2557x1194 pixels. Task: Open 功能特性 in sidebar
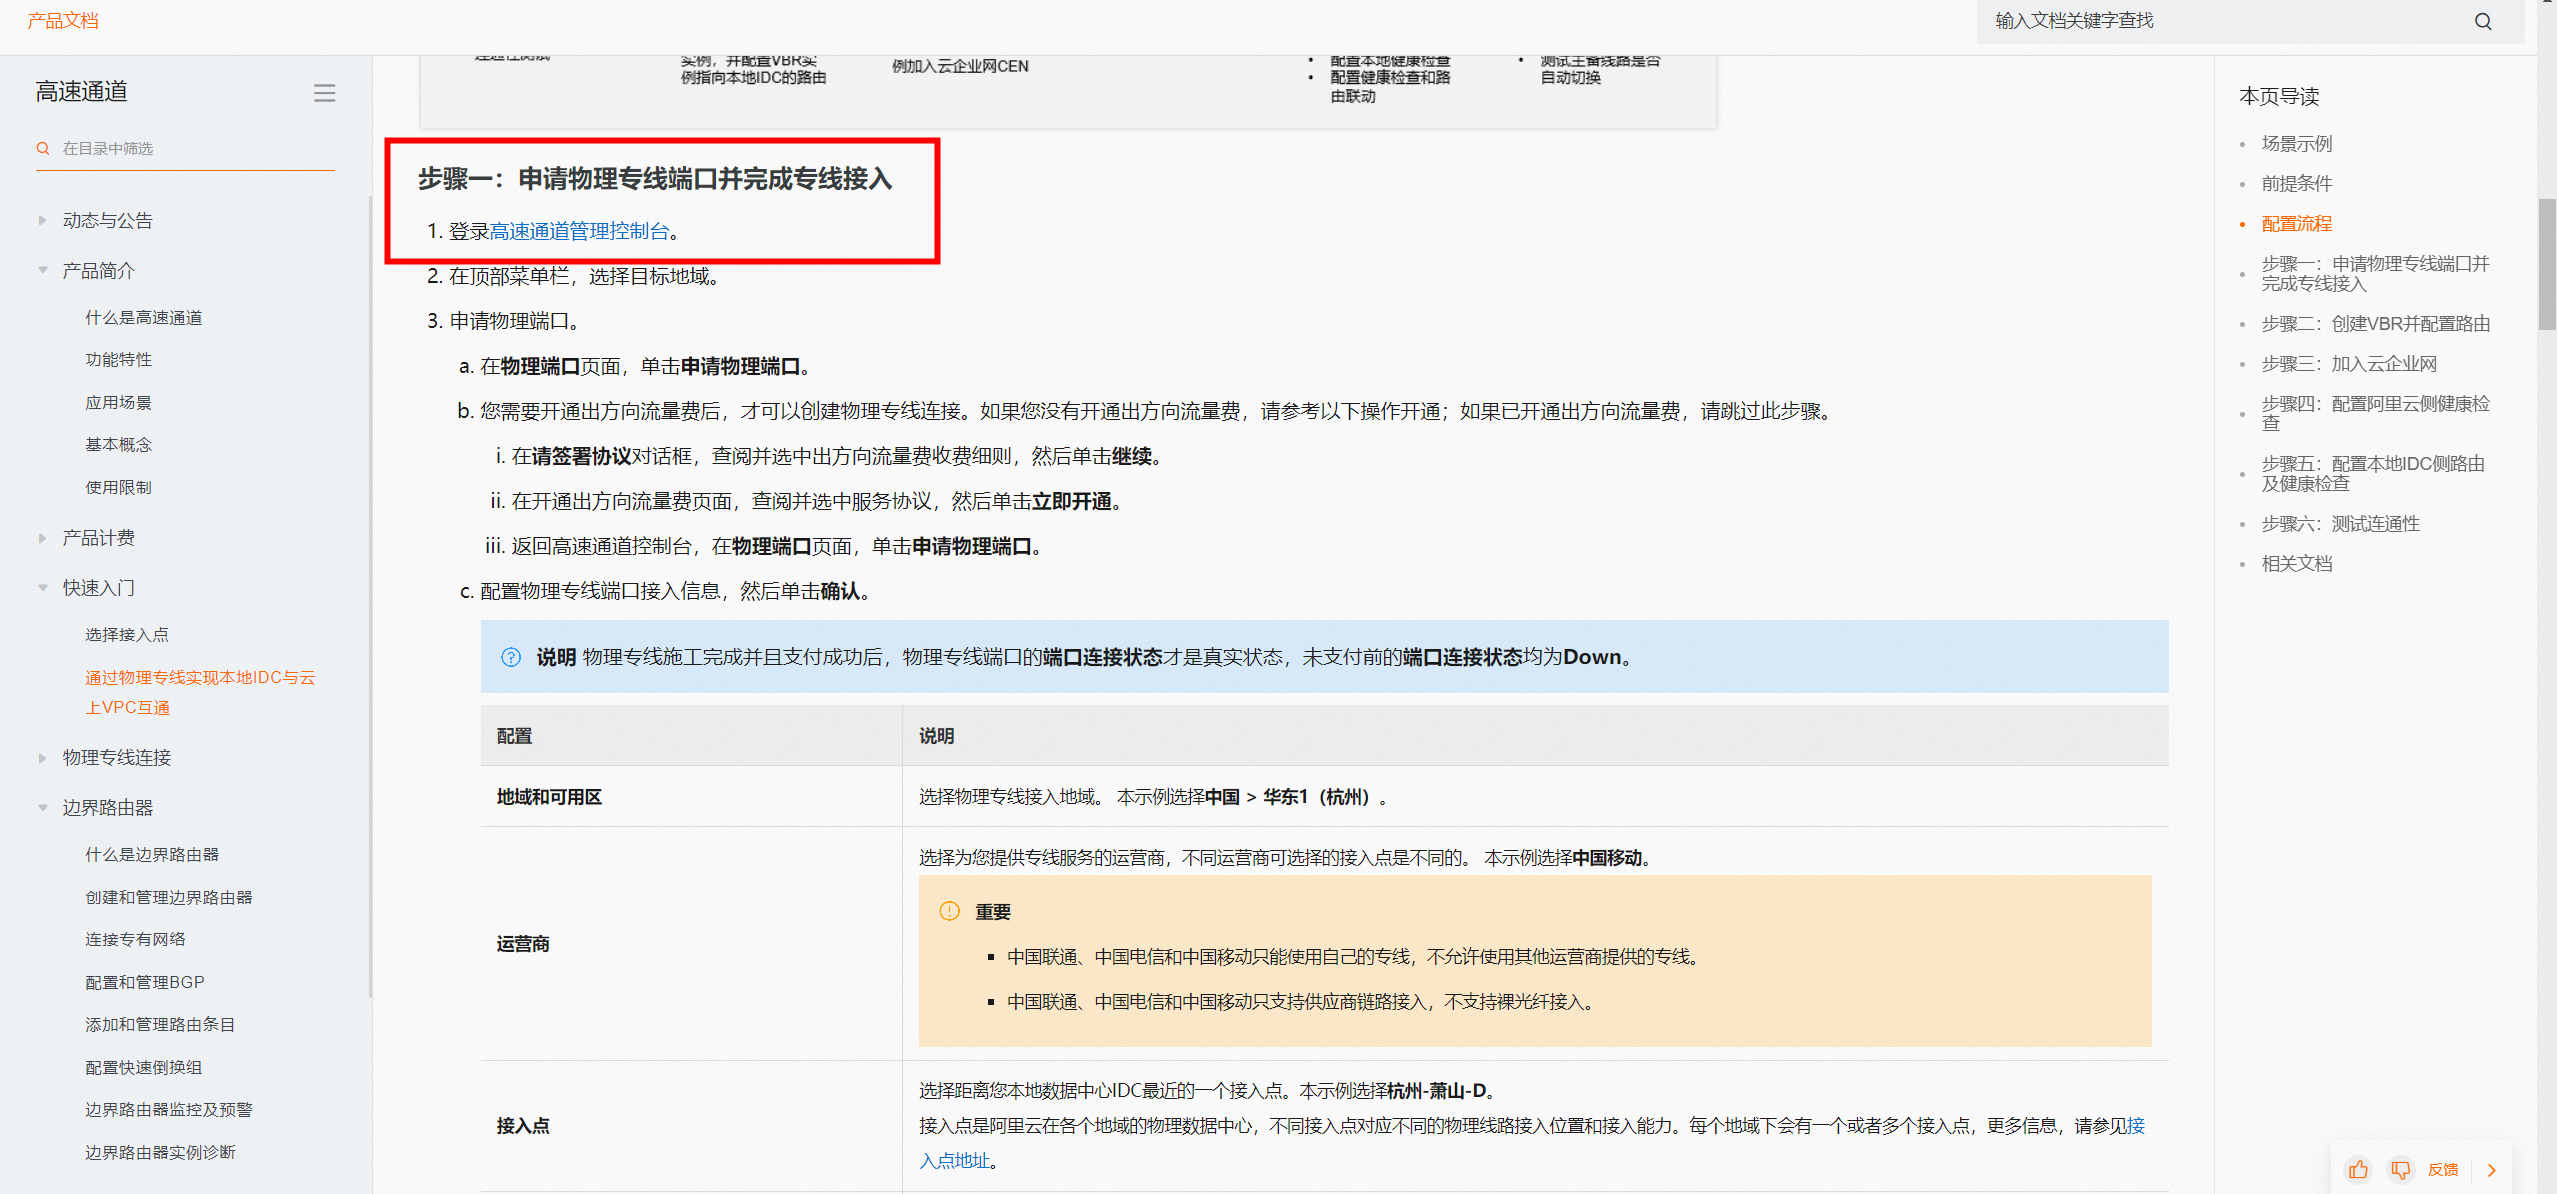tap(119, 360)
